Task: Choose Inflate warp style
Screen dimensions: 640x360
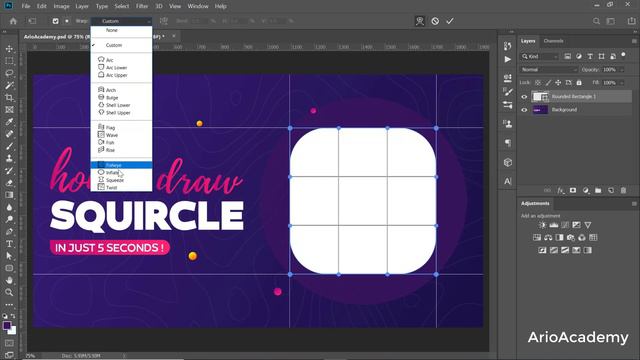Action: [121, 173]
